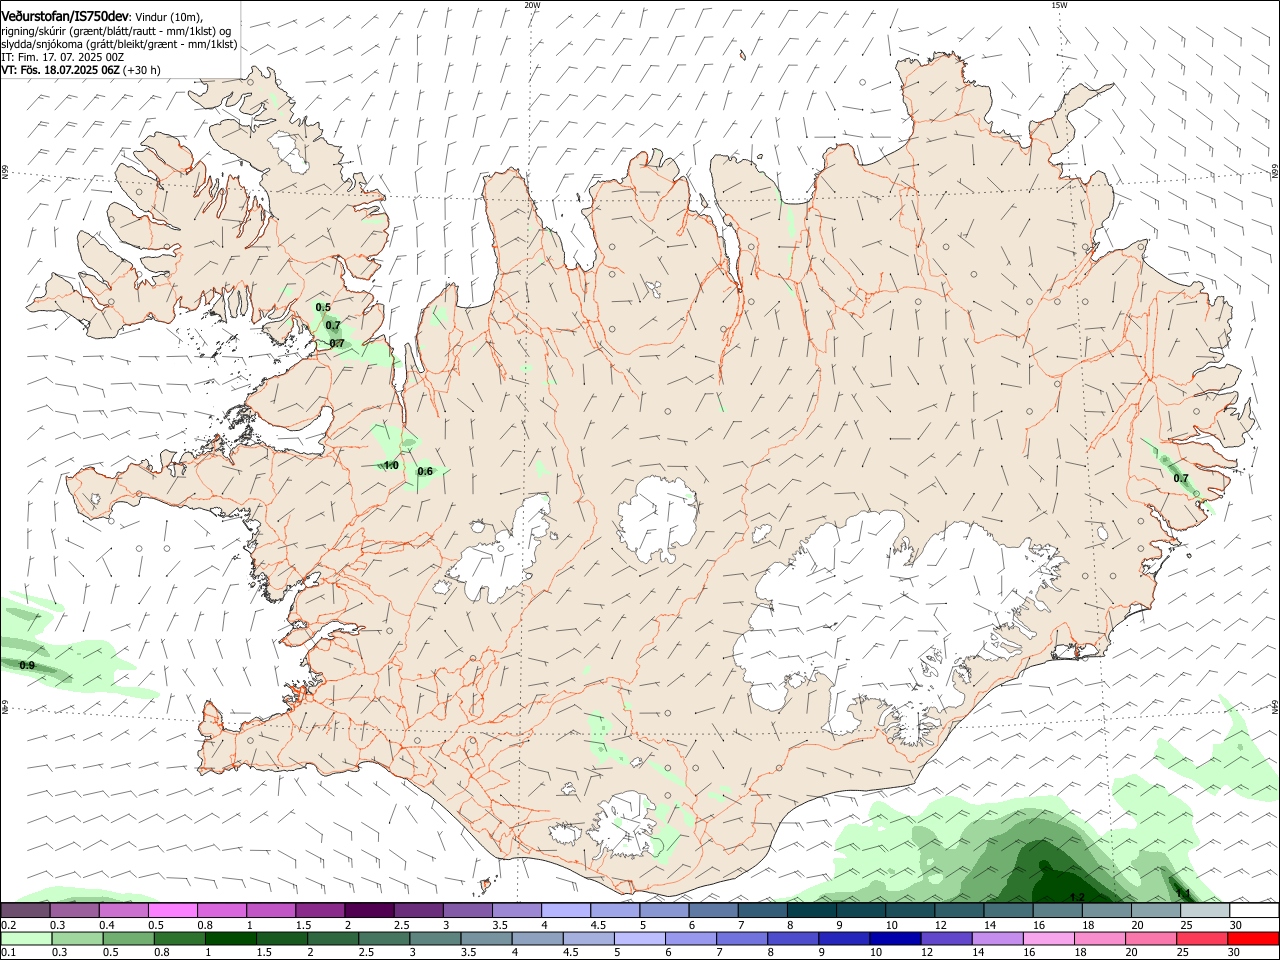The height and width of the screenshot is (960, 1280).
Task: Pick the light pink 16 swatch in bottom scale
Action: click(x=1049, y=939)
